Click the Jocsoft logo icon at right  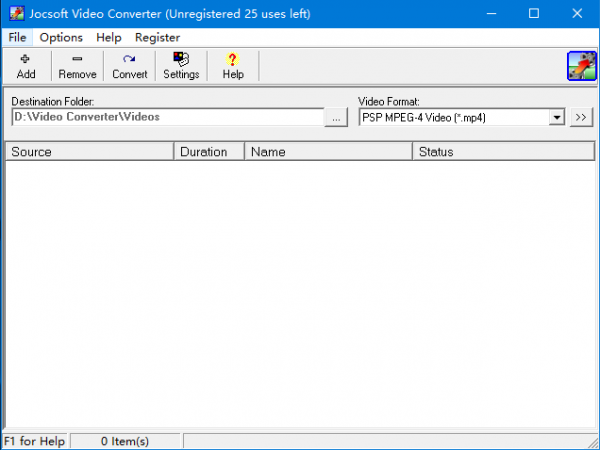tap(581, 66)
